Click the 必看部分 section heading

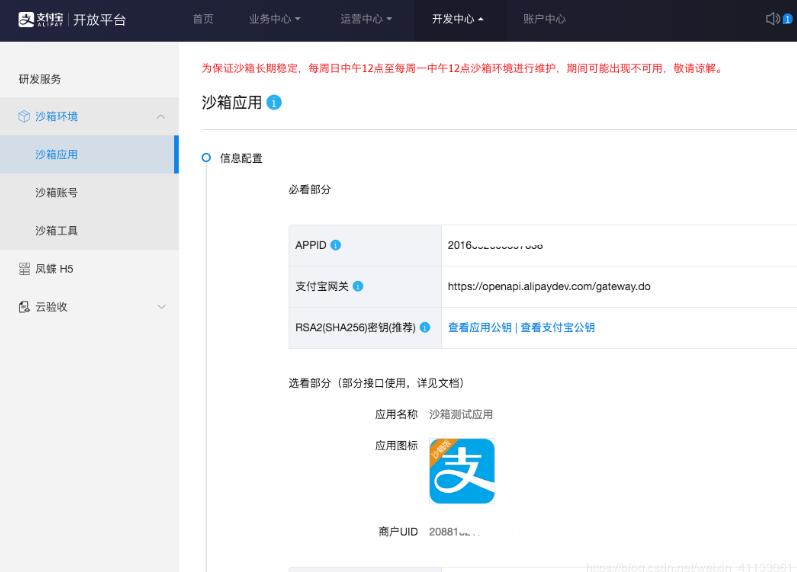310,190
